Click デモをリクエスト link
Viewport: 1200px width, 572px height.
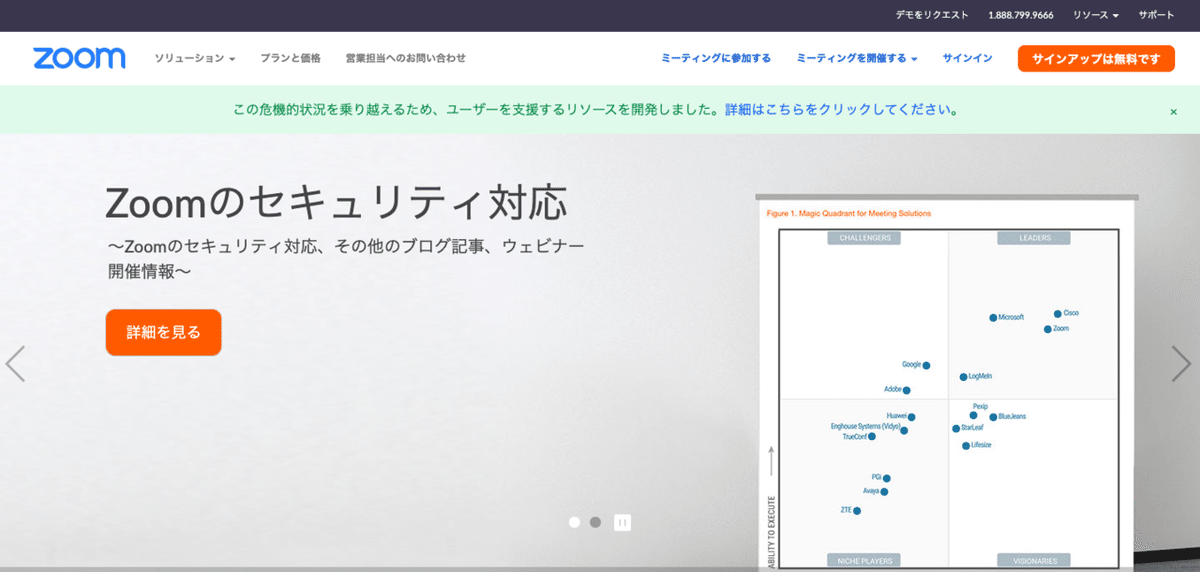tap(932, 15)
